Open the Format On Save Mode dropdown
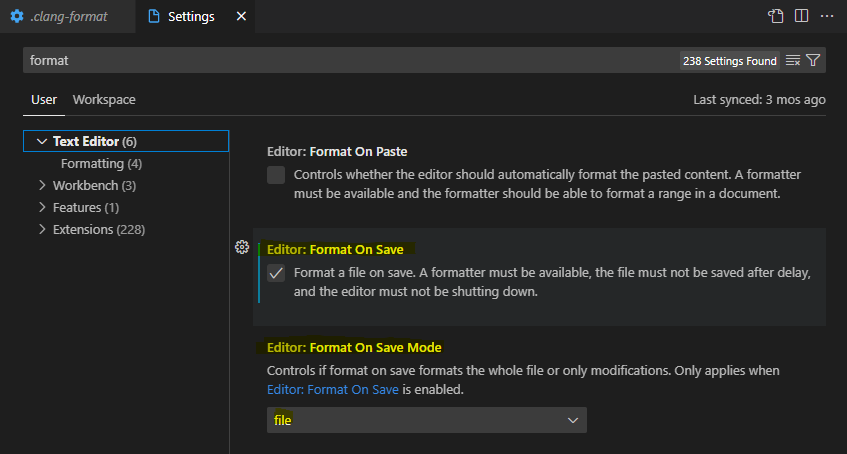The image size is (847, 454). 427,420
